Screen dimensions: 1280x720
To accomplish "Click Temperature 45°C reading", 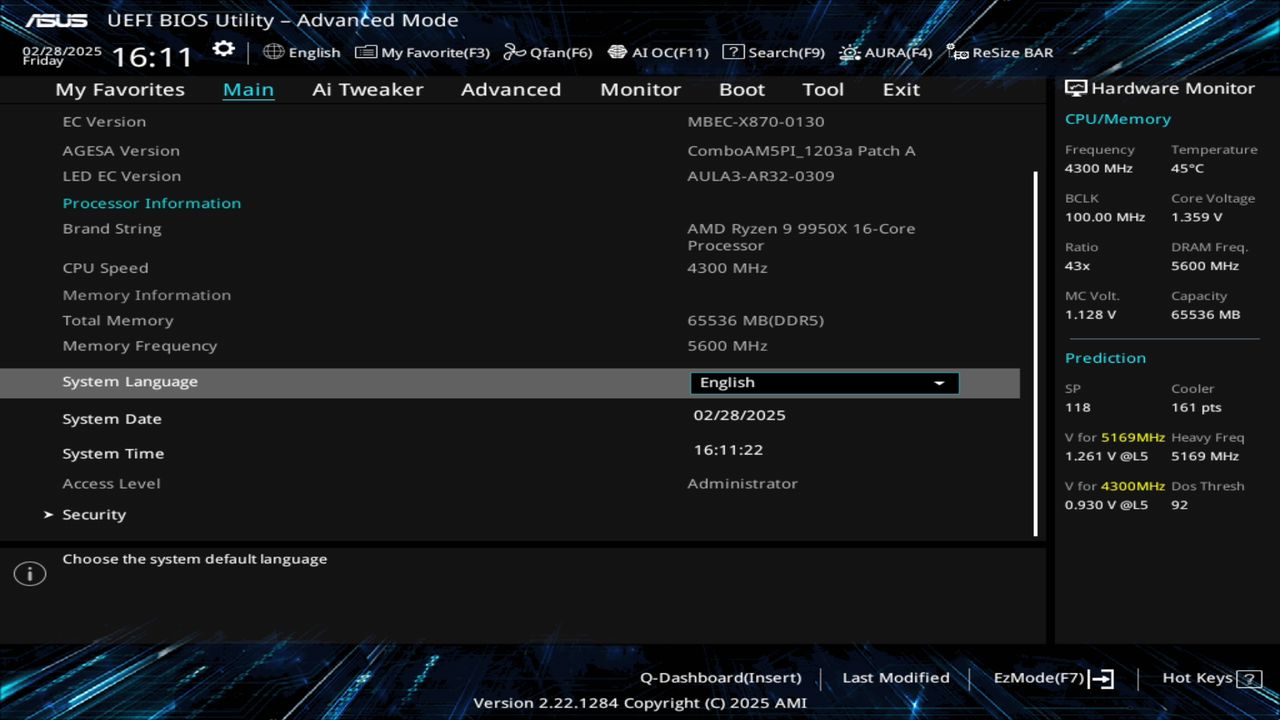I will coord(1188,169).
